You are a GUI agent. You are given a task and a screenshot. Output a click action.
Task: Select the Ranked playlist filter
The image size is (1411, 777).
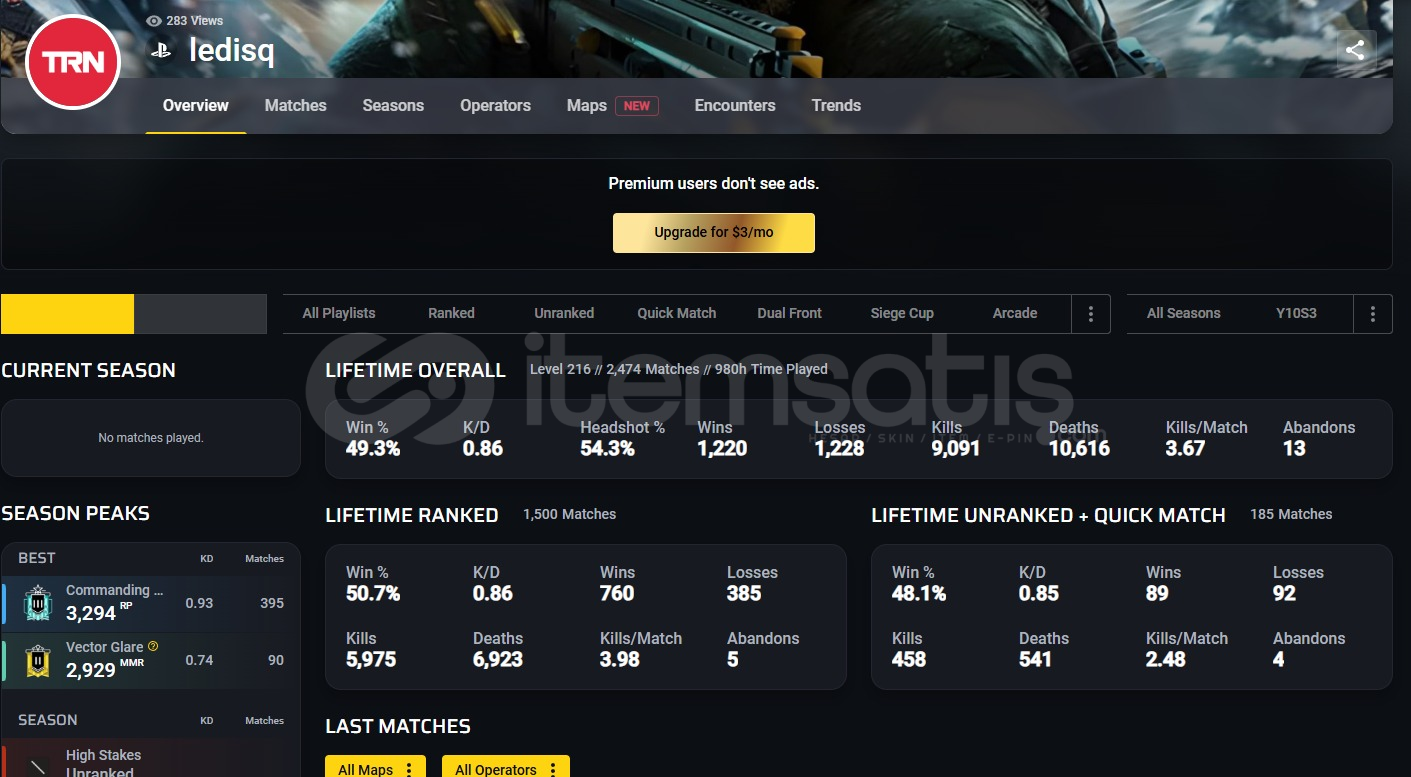coord(451,314)
